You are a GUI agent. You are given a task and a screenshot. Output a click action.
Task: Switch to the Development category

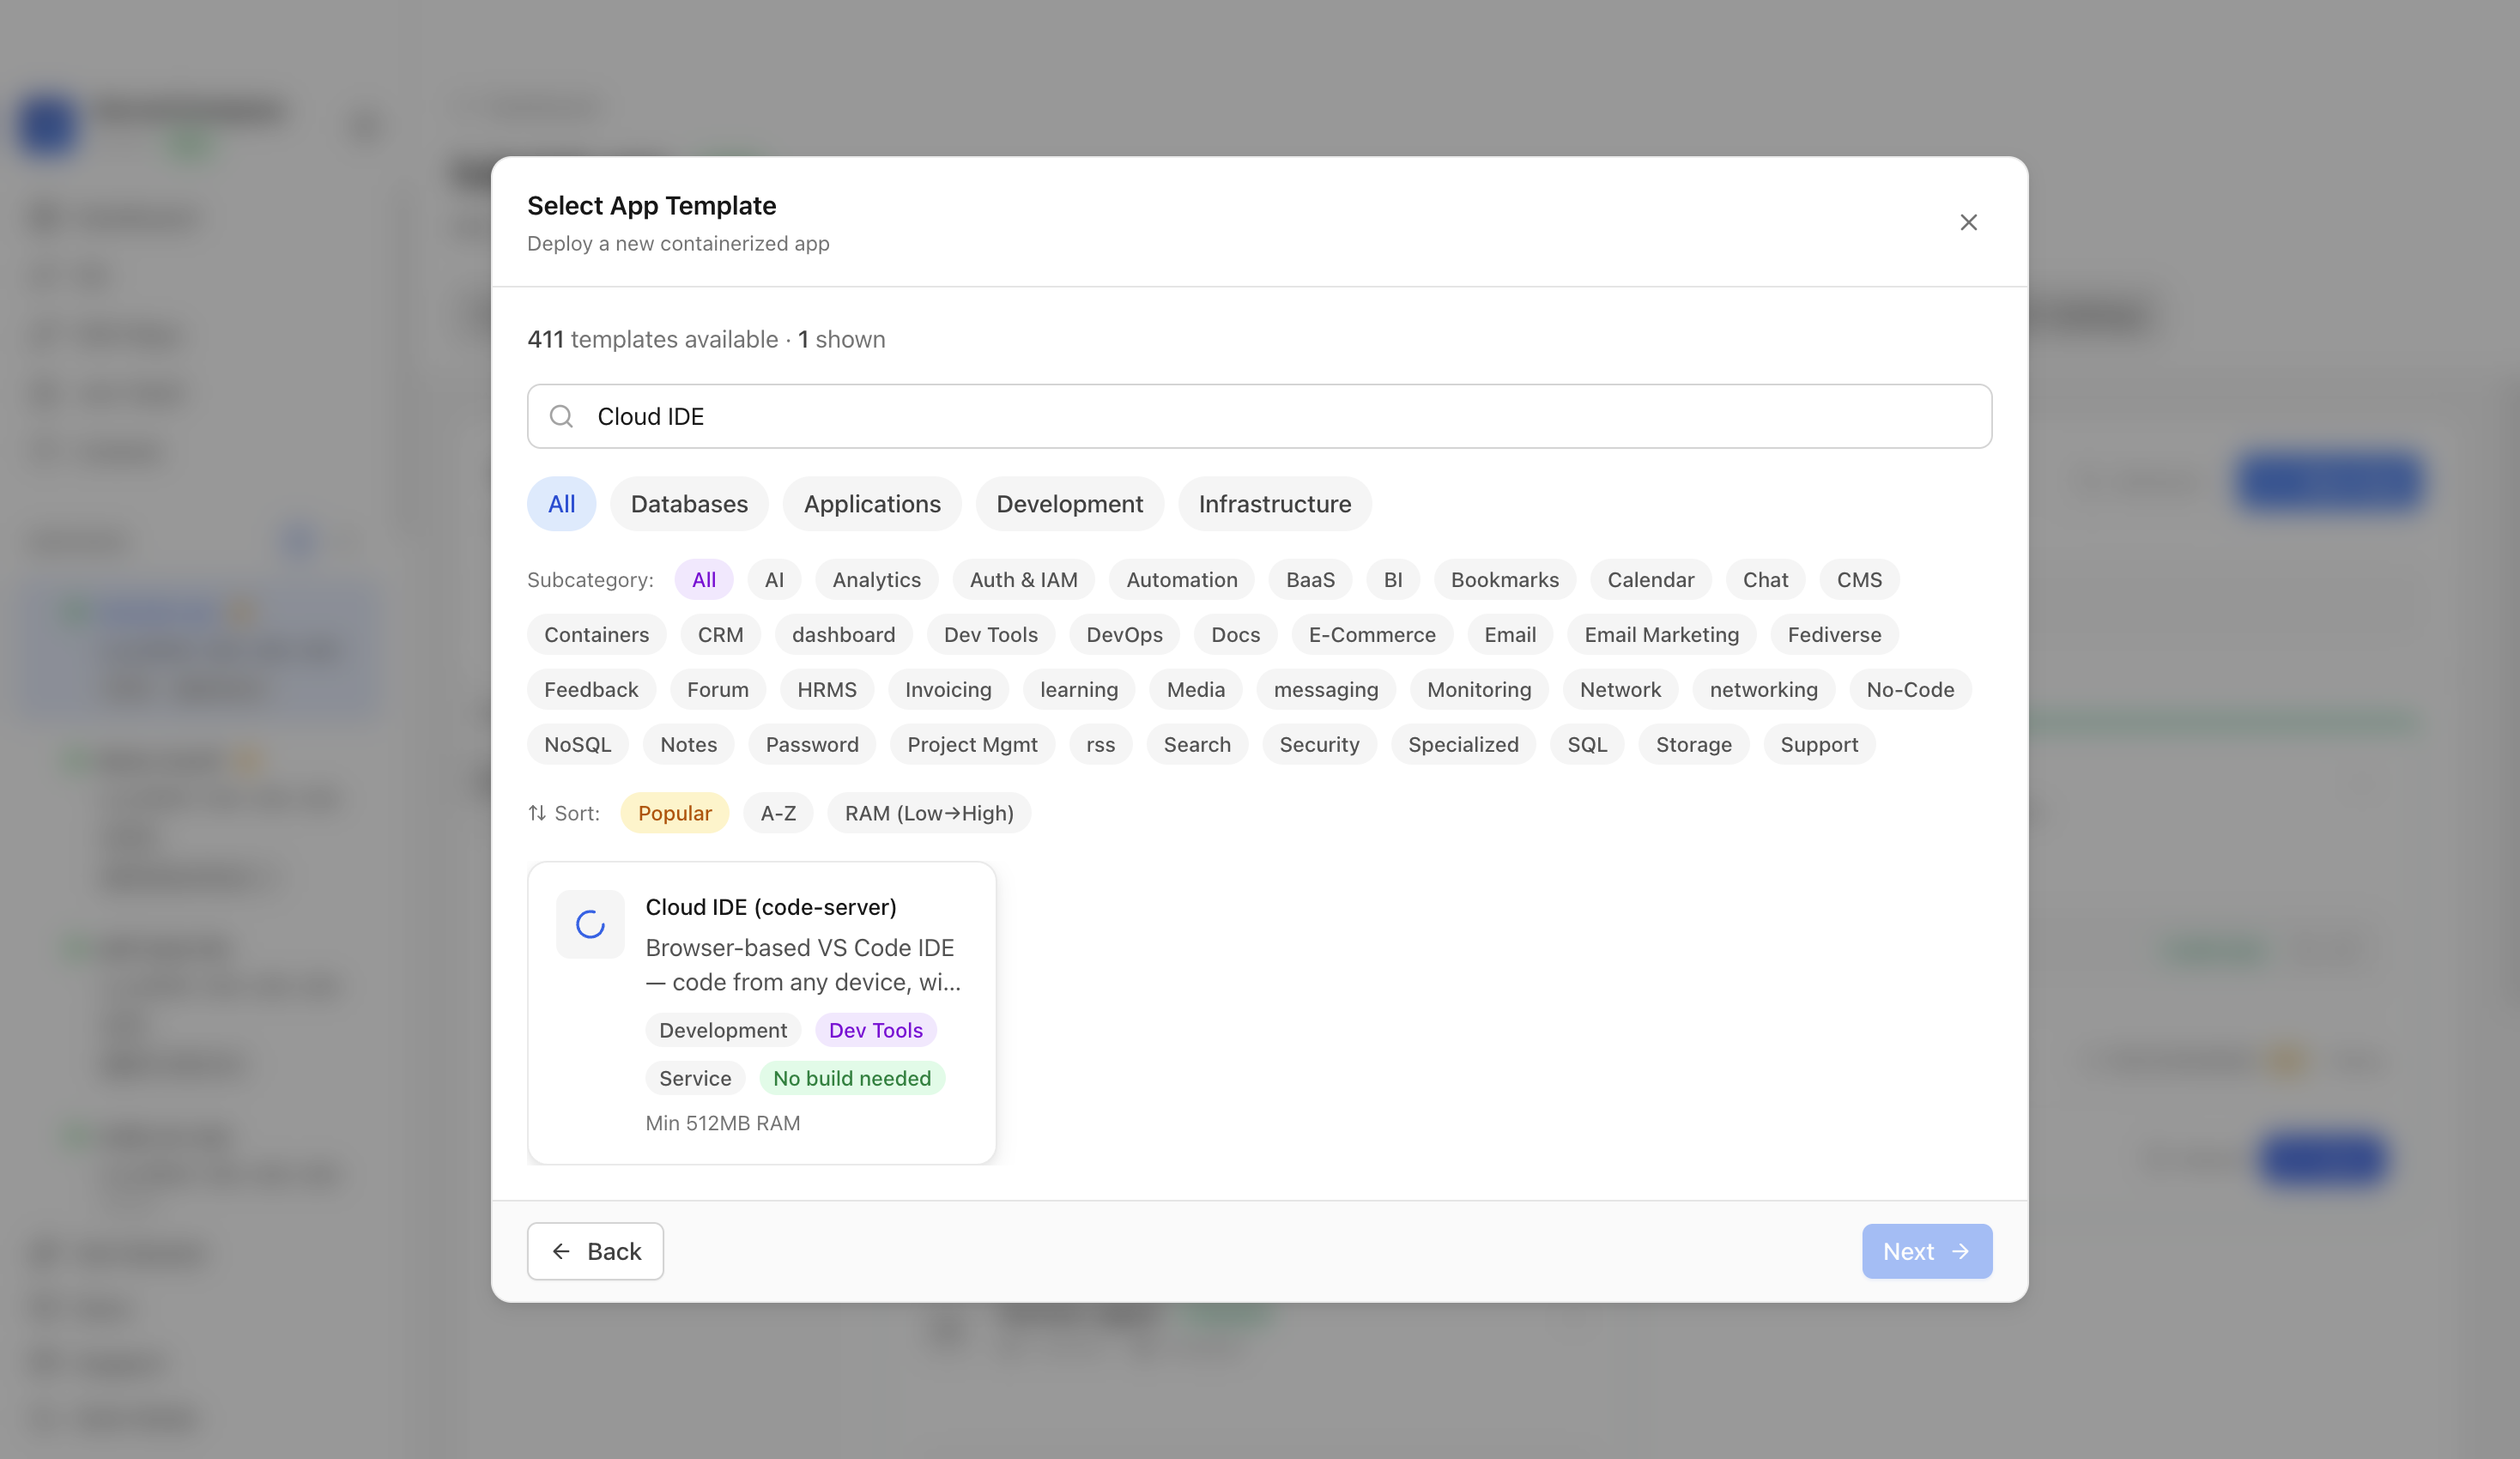tap(1069, 504)
